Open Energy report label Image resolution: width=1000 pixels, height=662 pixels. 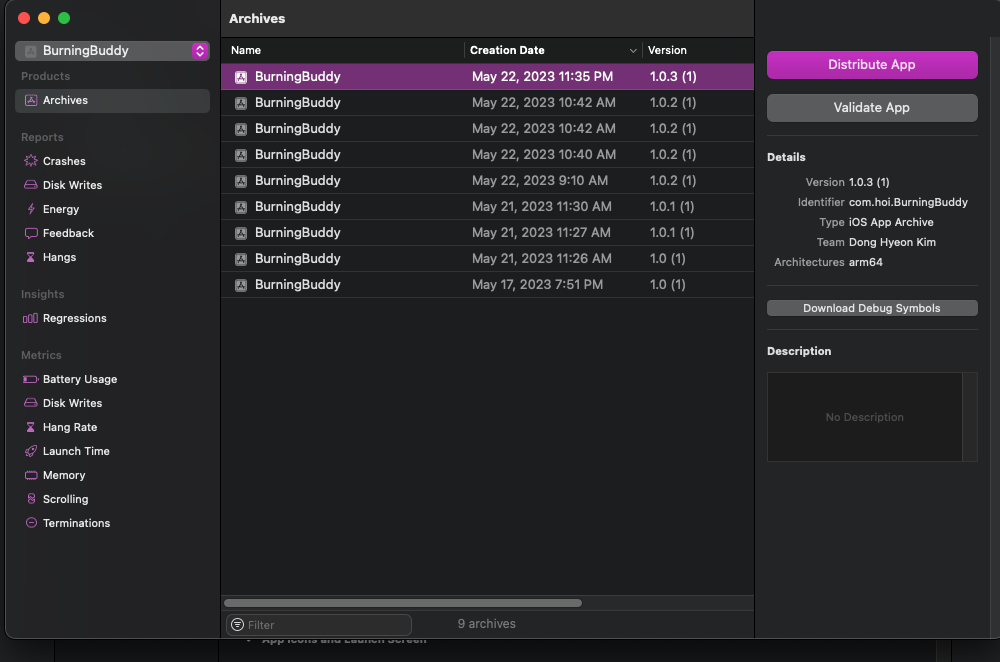61,209
